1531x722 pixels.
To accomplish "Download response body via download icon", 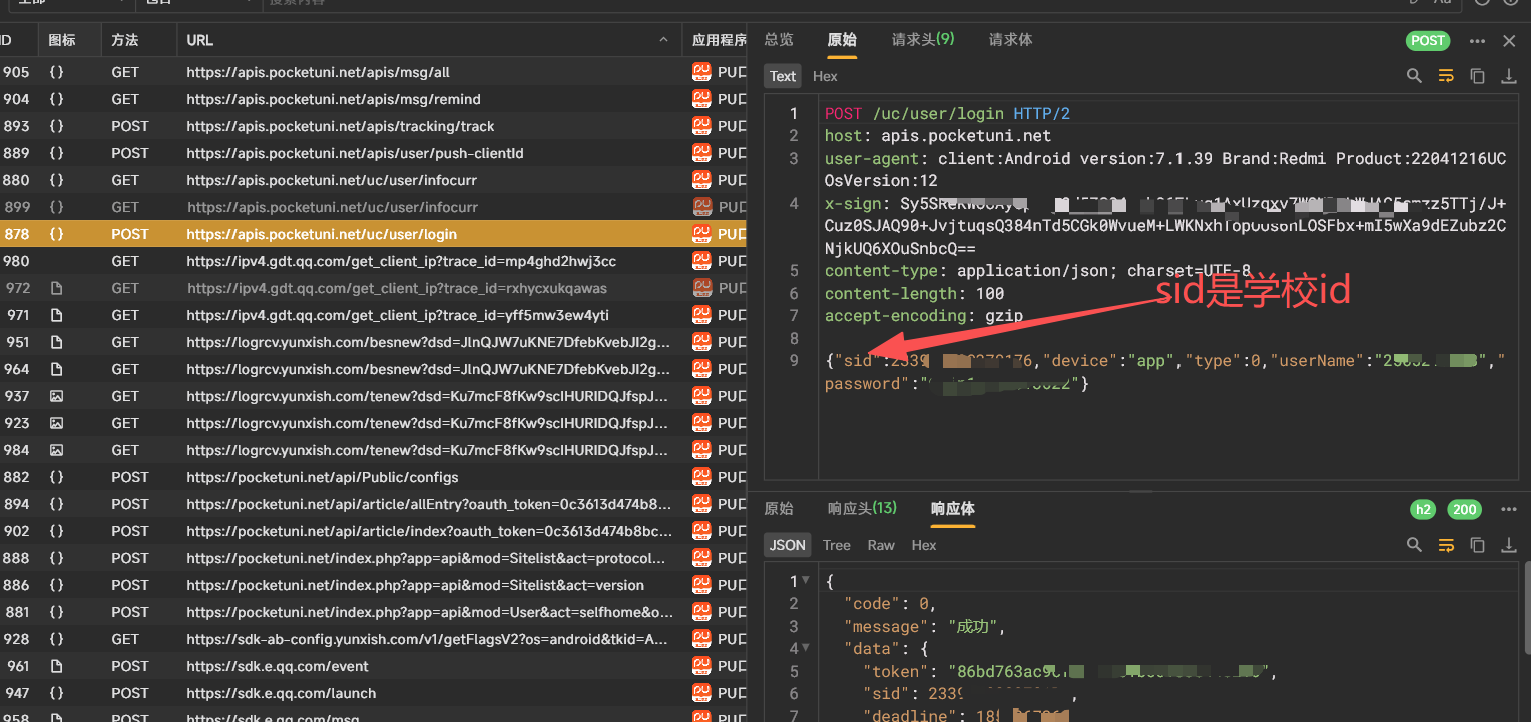I will [1508, 545].
